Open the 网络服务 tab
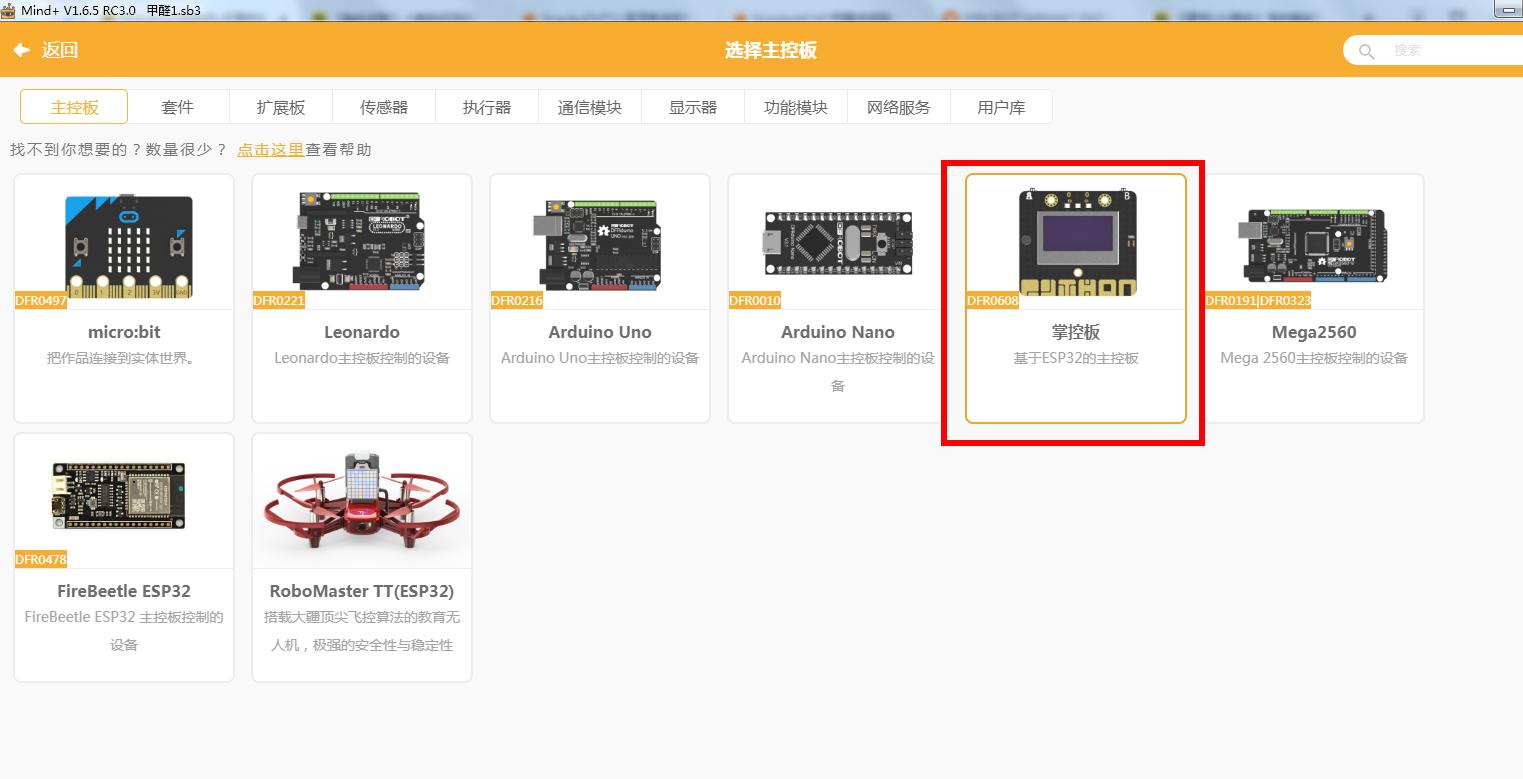Screen dimensions: 1523x779 click(899, 107)
